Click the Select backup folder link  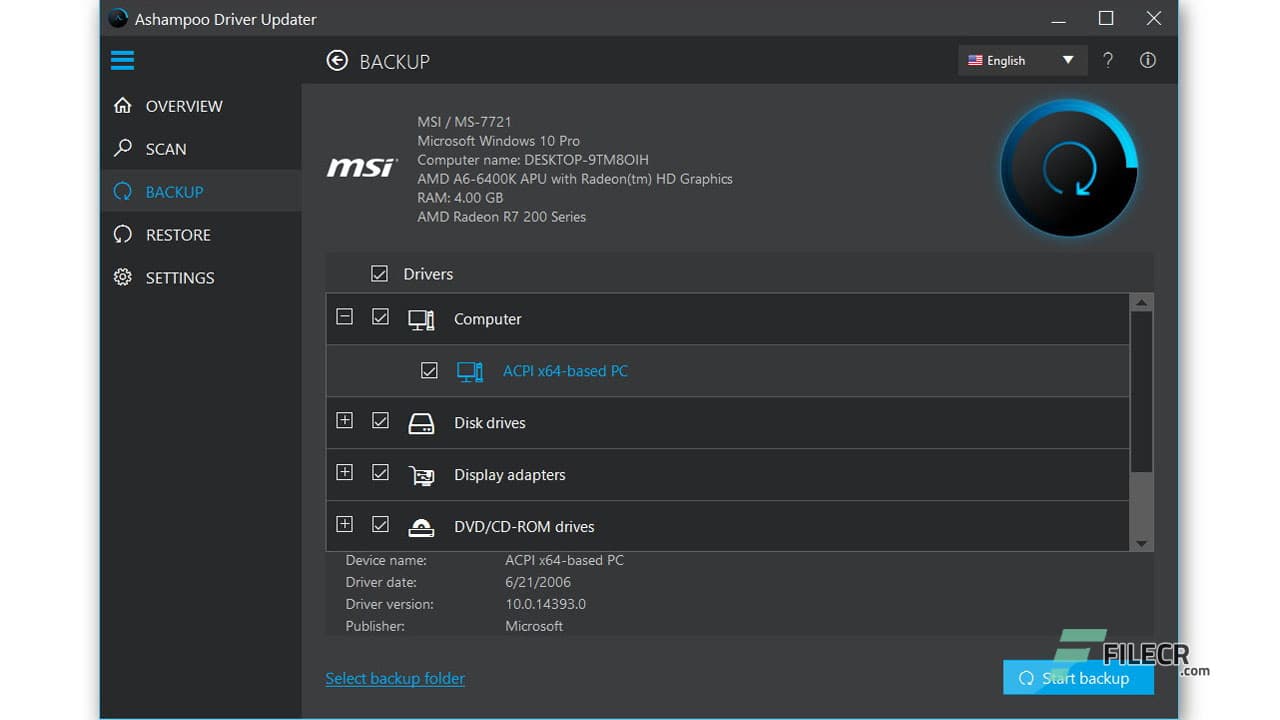coord(395,678)
